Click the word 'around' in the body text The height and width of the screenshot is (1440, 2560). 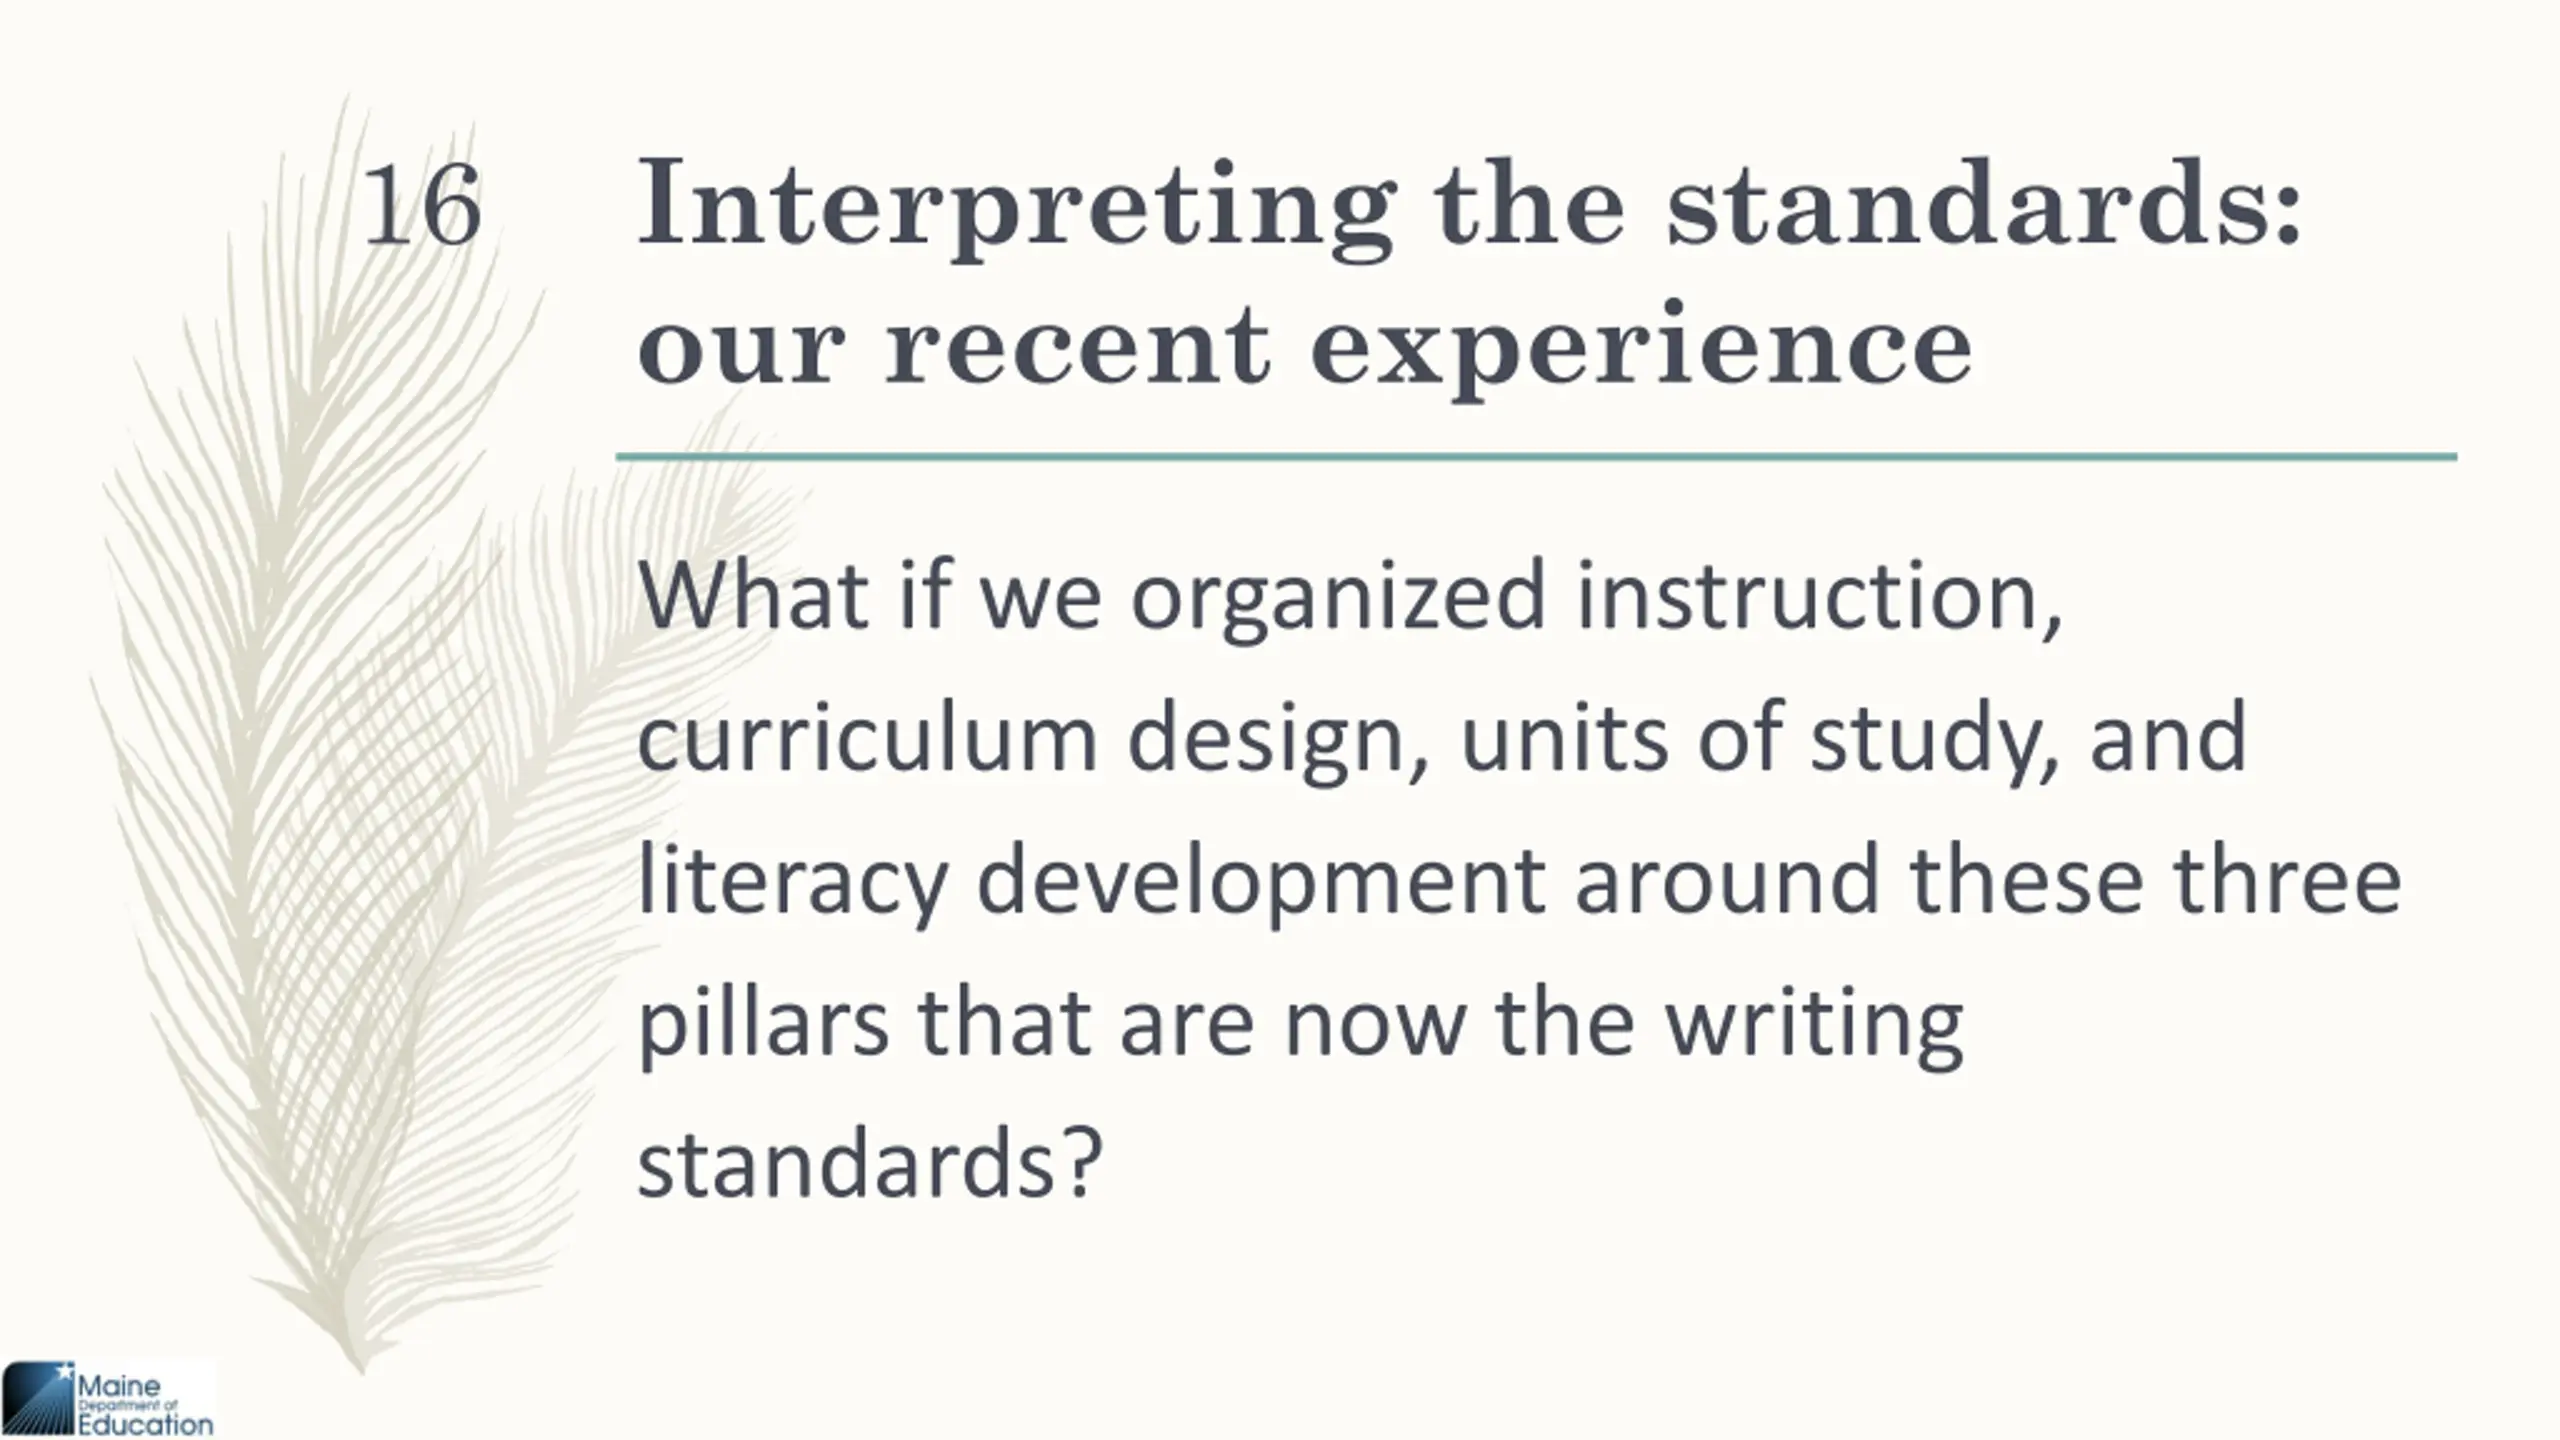click(x=1726, y=882)
